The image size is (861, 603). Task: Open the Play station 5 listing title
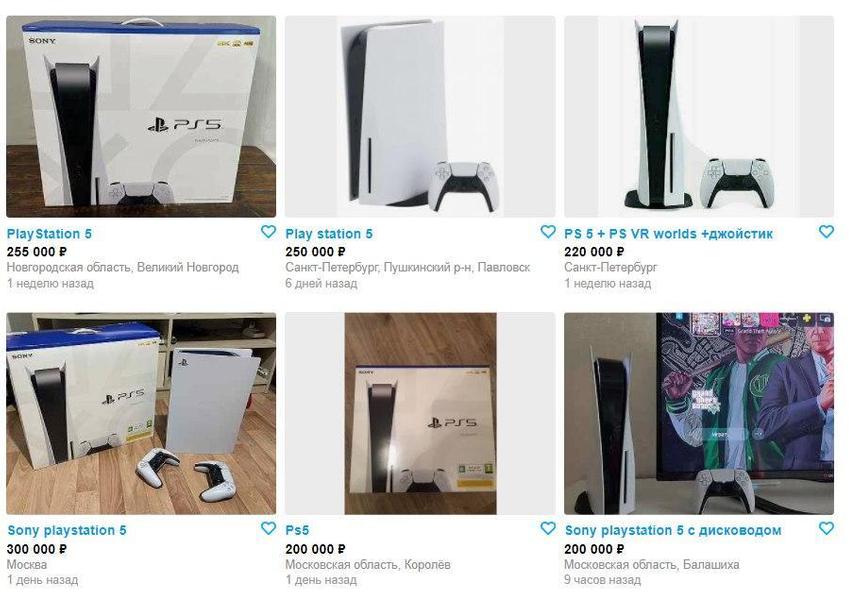(x=329, y=234)
